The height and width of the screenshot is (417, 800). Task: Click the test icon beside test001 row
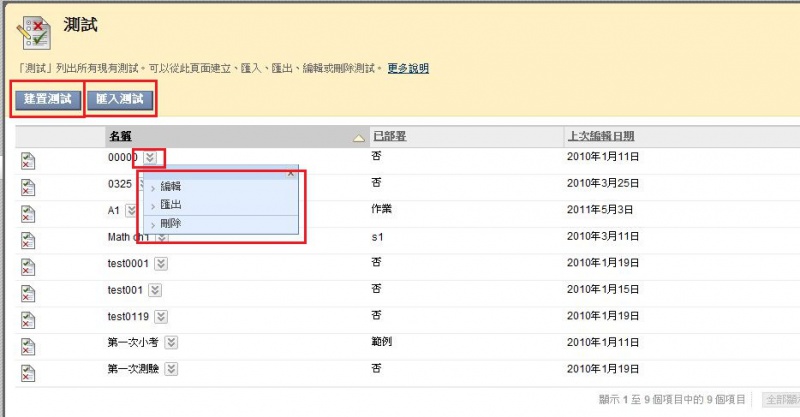28,292
